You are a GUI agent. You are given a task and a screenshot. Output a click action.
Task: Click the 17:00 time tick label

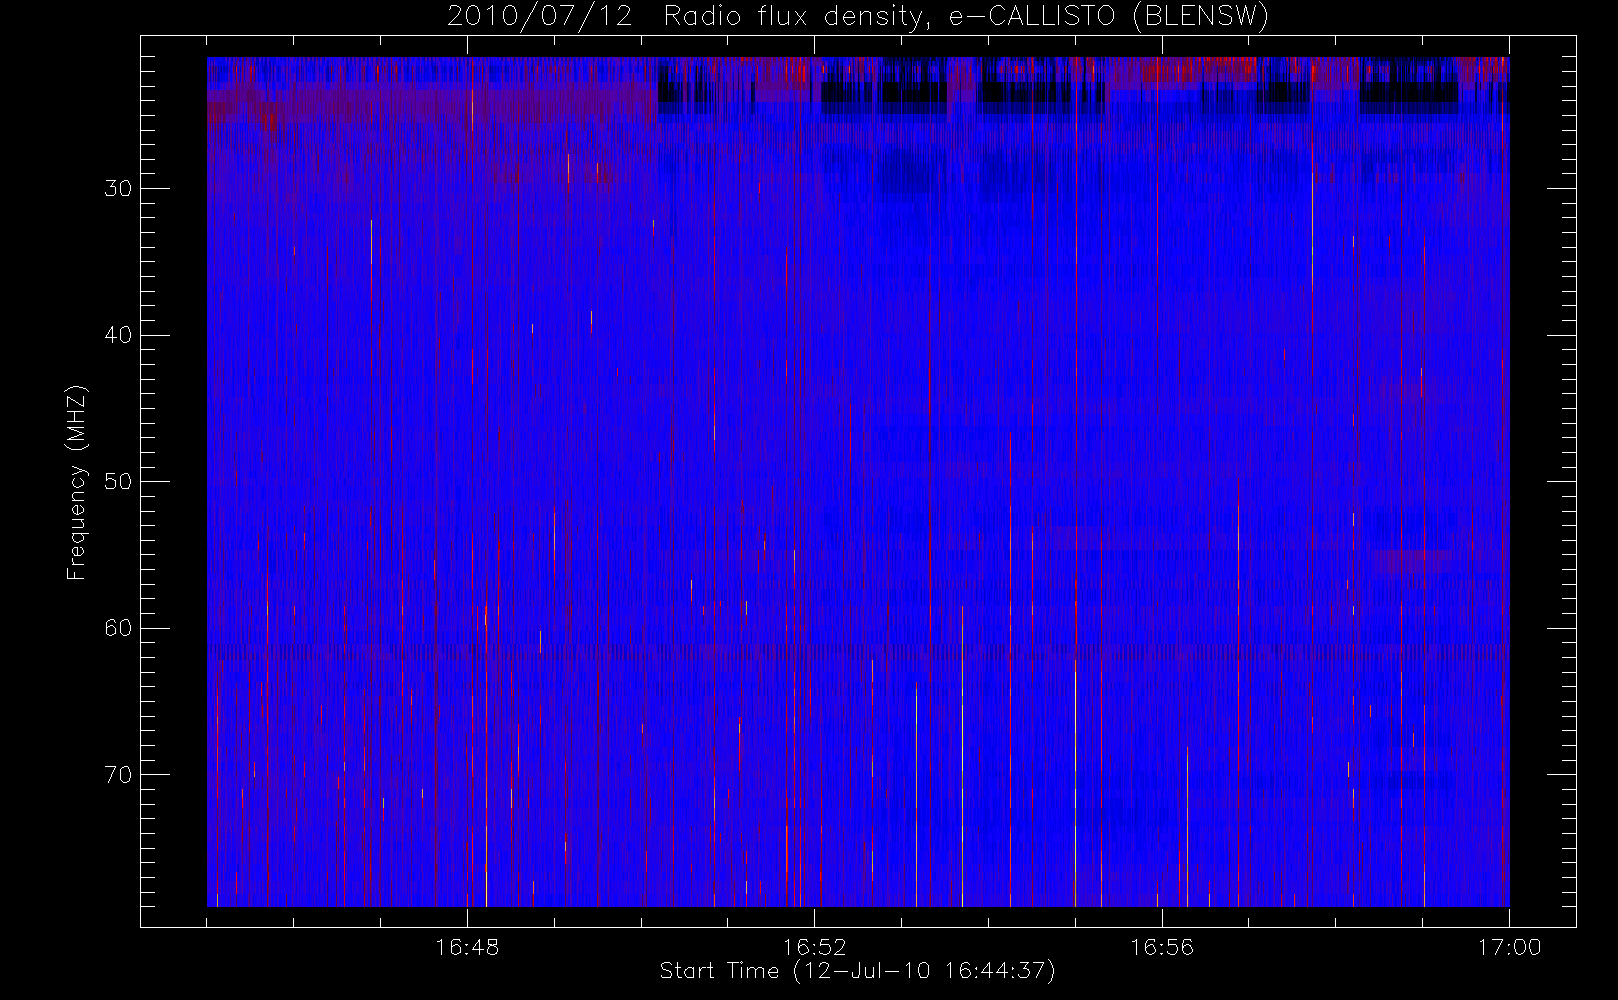pyautogui.click(x=1509, y=947)
